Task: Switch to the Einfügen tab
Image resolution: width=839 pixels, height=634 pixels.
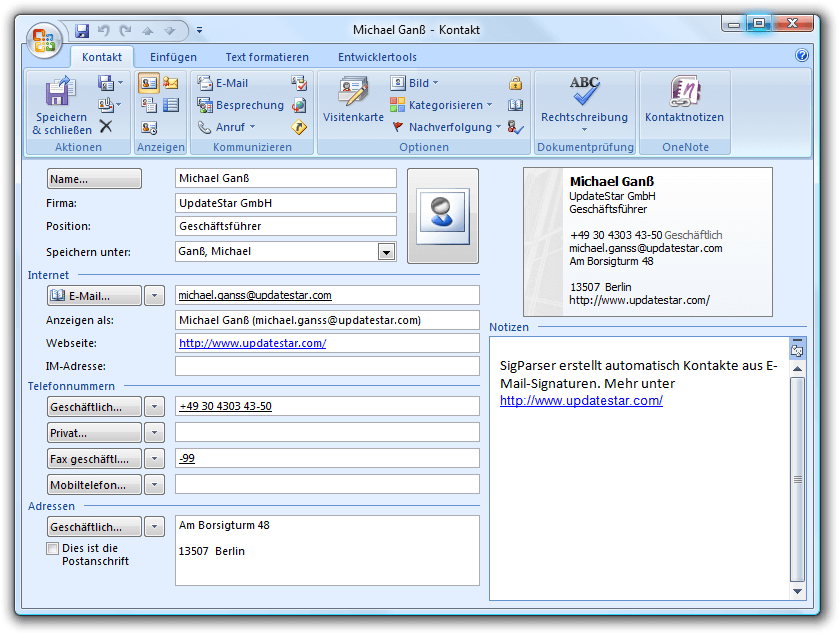Action: point(173,57)
